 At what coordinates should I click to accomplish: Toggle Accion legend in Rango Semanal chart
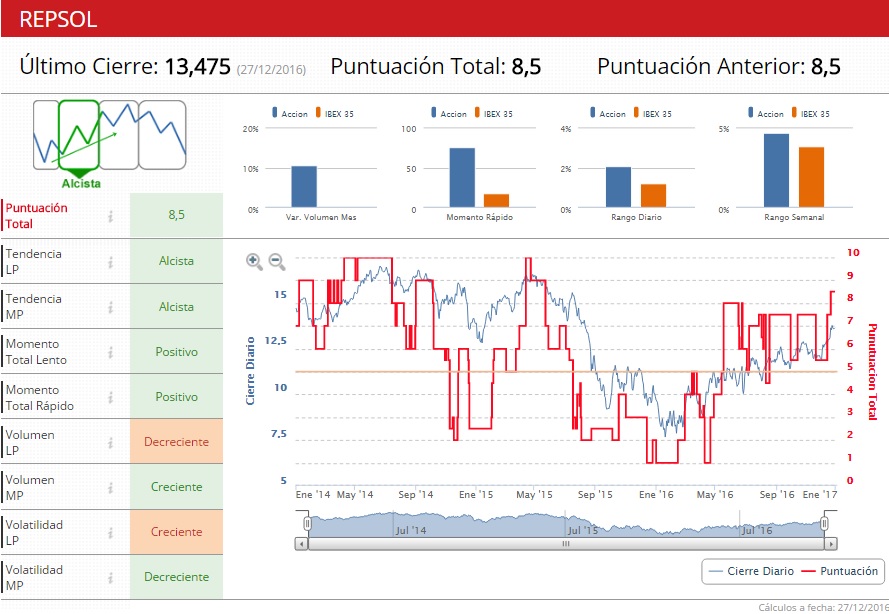[765, 113]
